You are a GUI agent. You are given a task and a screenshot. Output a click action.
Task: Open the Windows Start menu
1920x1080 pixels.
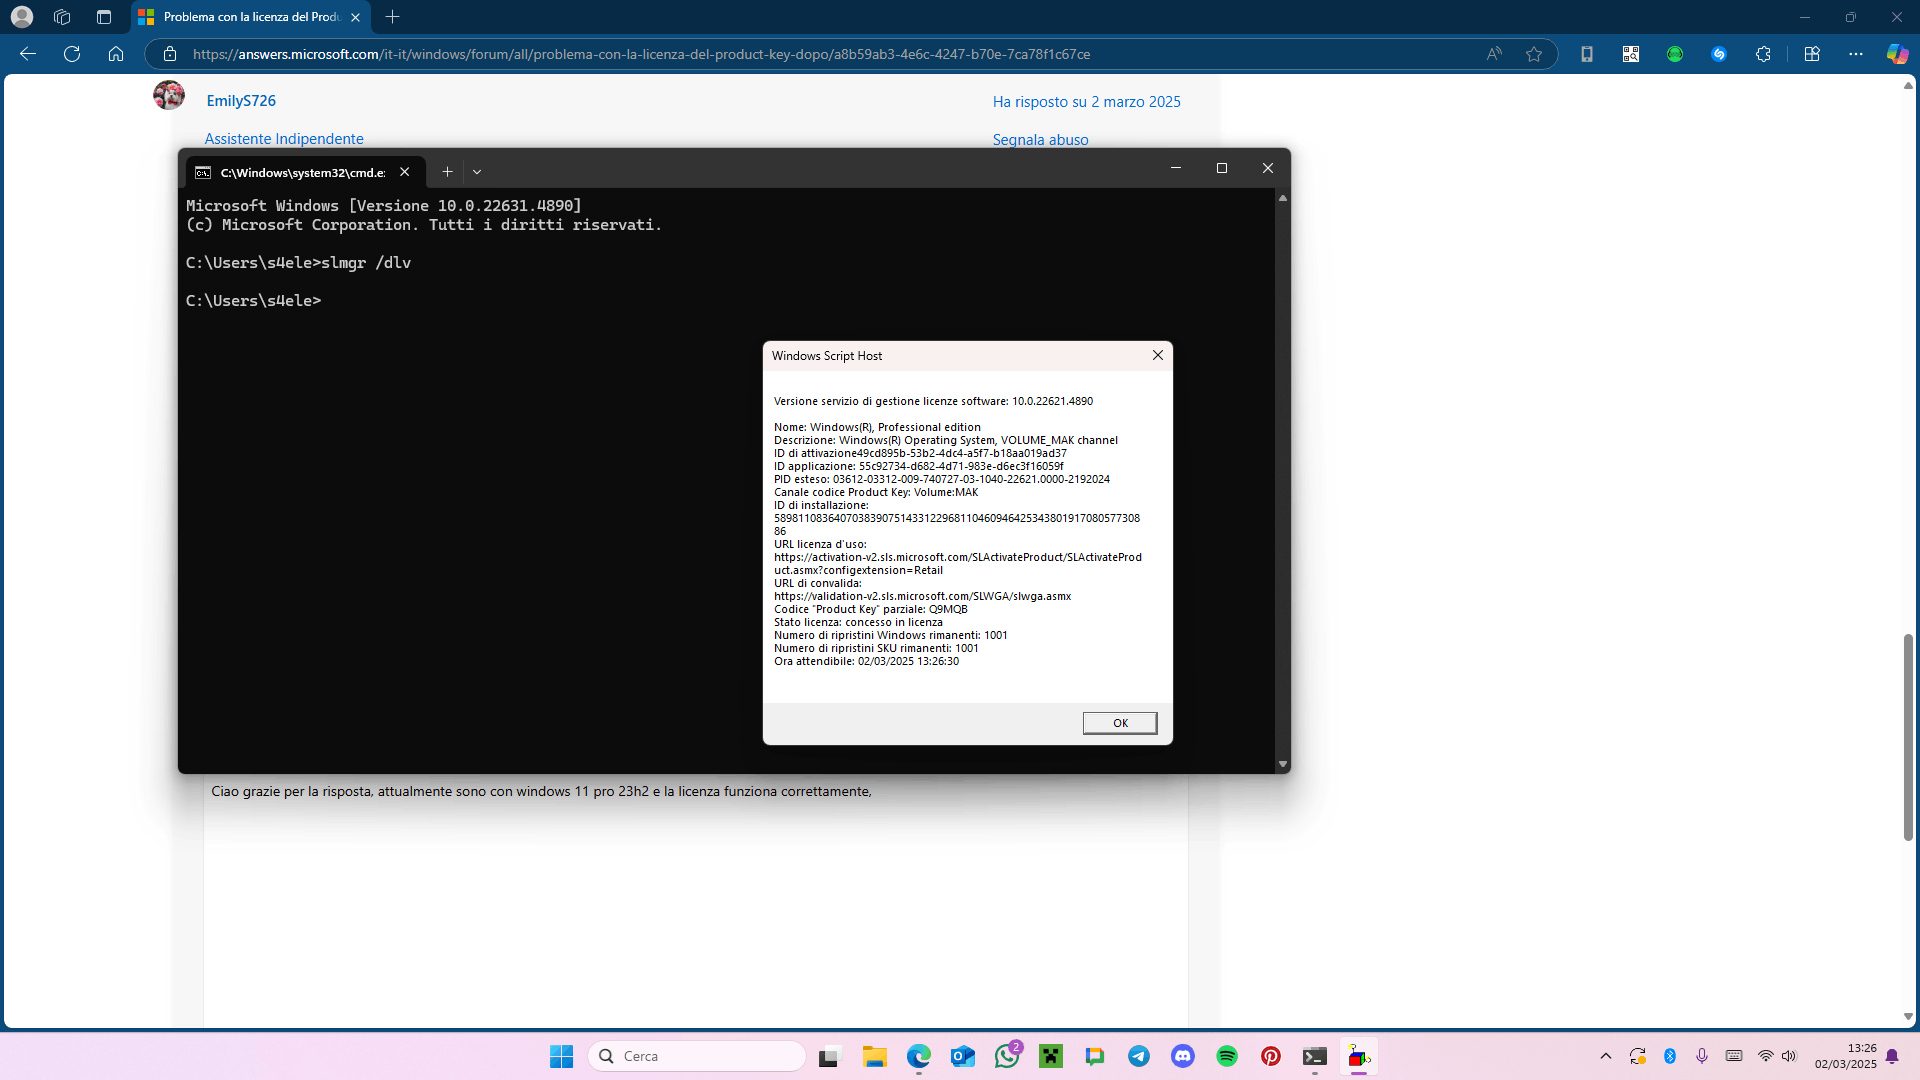point(561,1056)
